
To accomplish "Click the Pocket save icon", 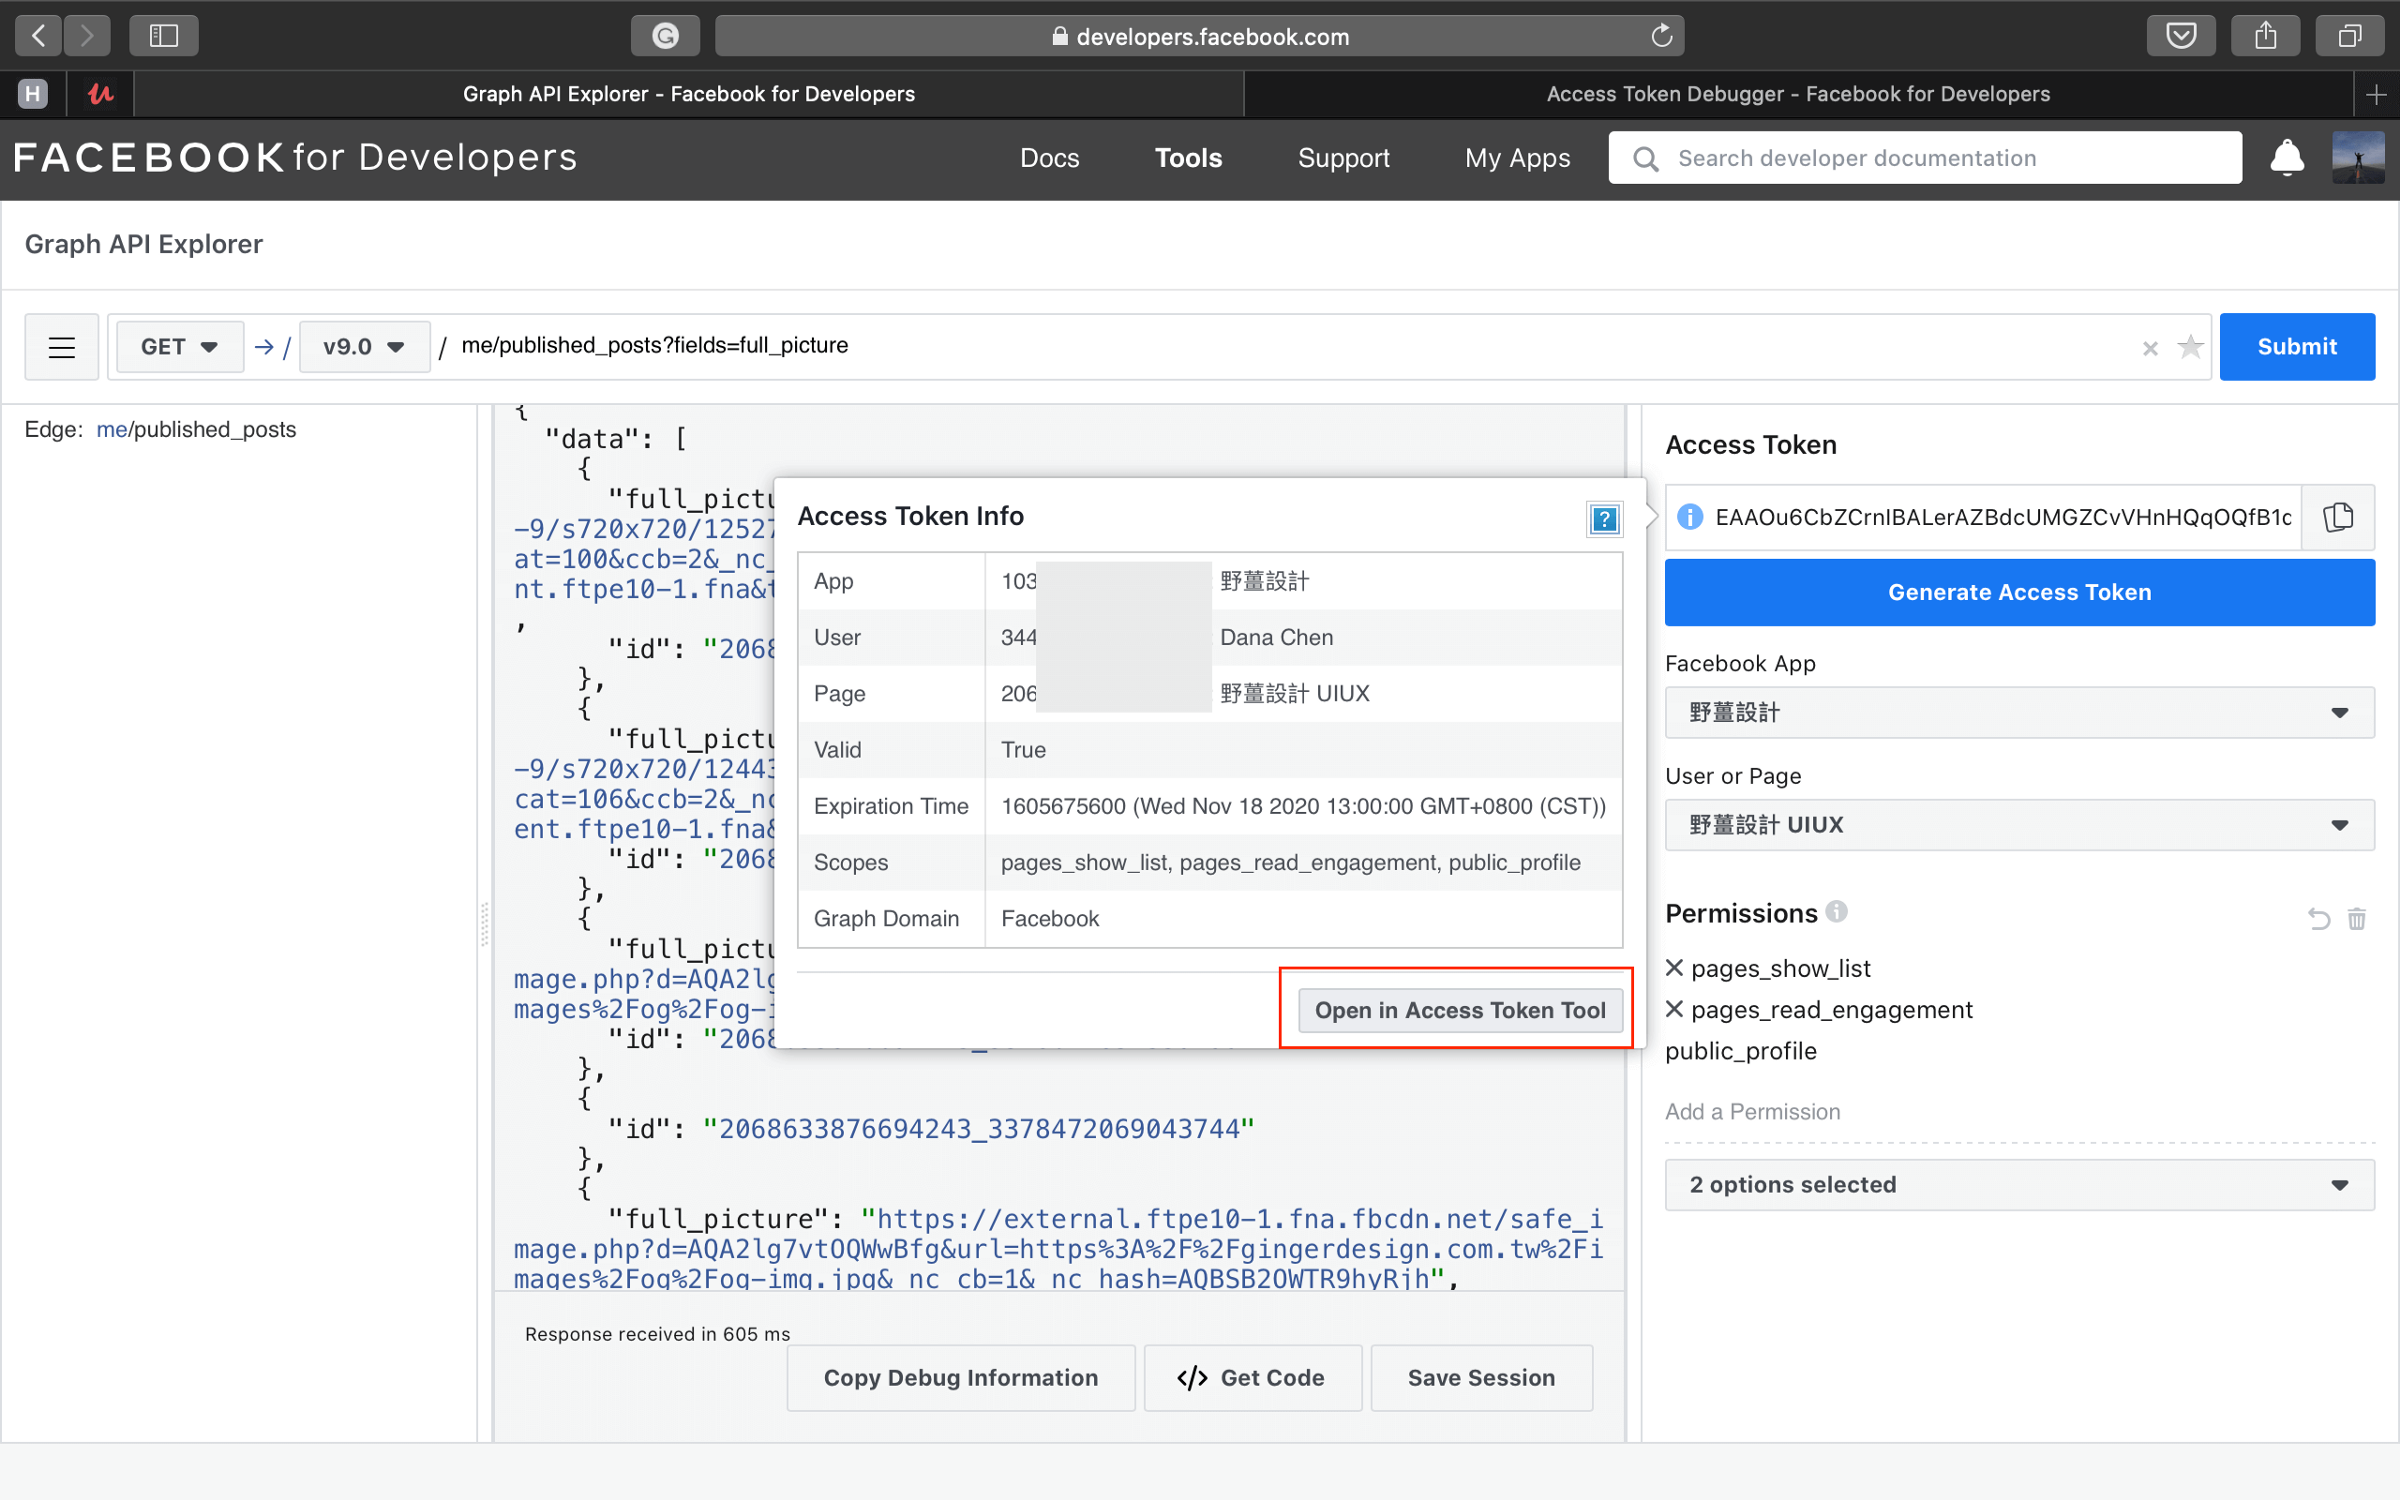I will point(2181,36).
